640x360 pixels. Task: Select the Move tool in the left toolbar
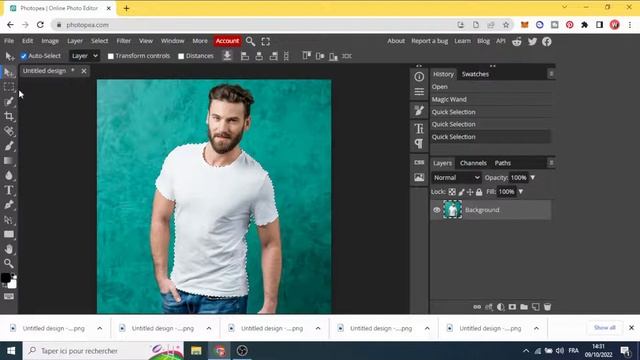(x=9, y=73)
